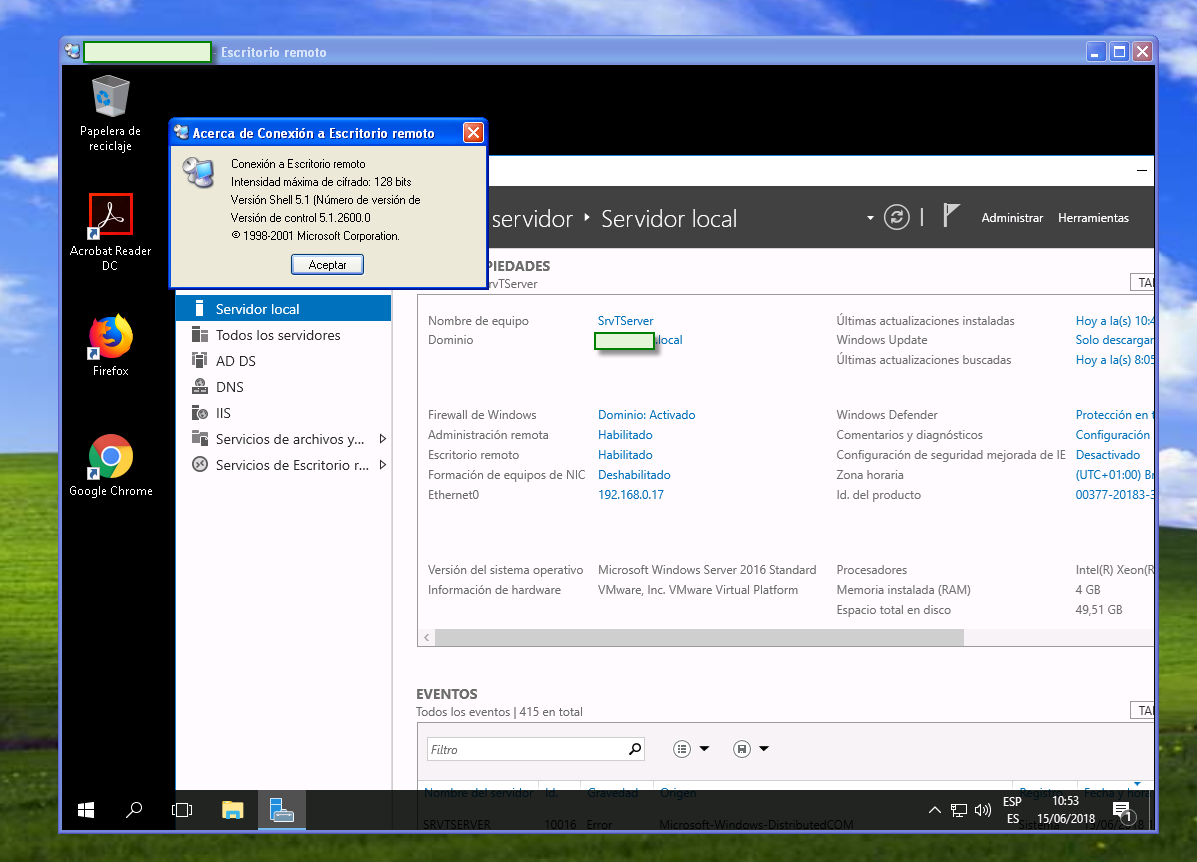Image resolution: width=1197 pixels, height=862 pixels.
Task: Open the Papelera de reciclaje icon
Action: pos(110,113)
